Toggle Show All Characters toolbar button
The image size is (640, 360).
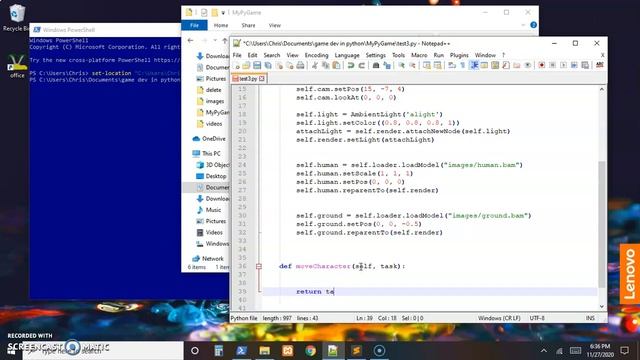[462, 65]
